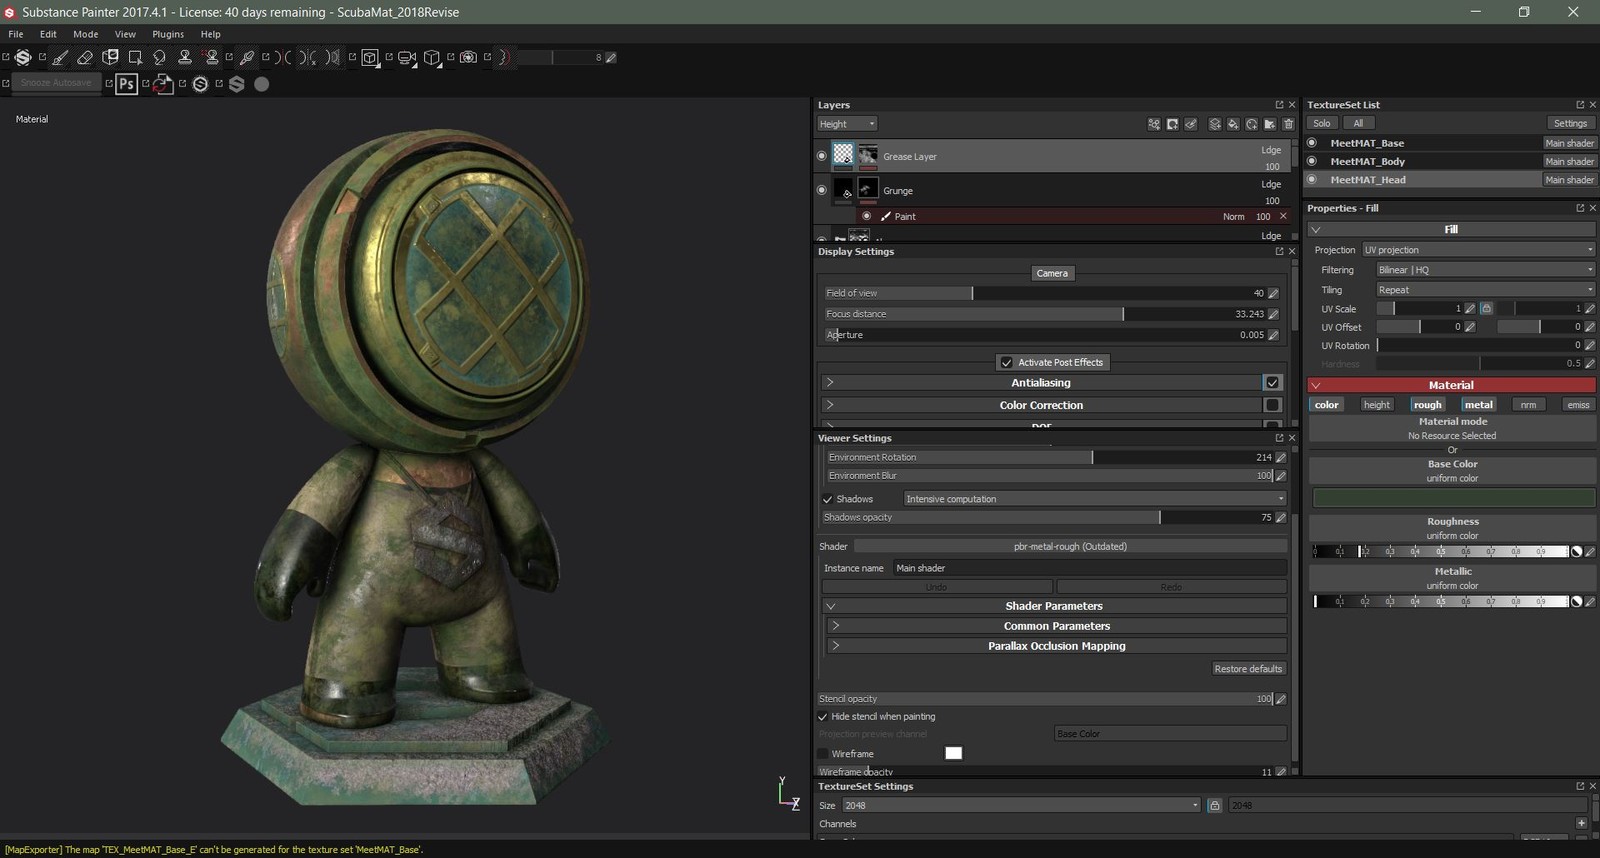This screenshot has width=1600, height=858.
Task: Enable the Color Correction checkbox
Action: [1272, 405]
